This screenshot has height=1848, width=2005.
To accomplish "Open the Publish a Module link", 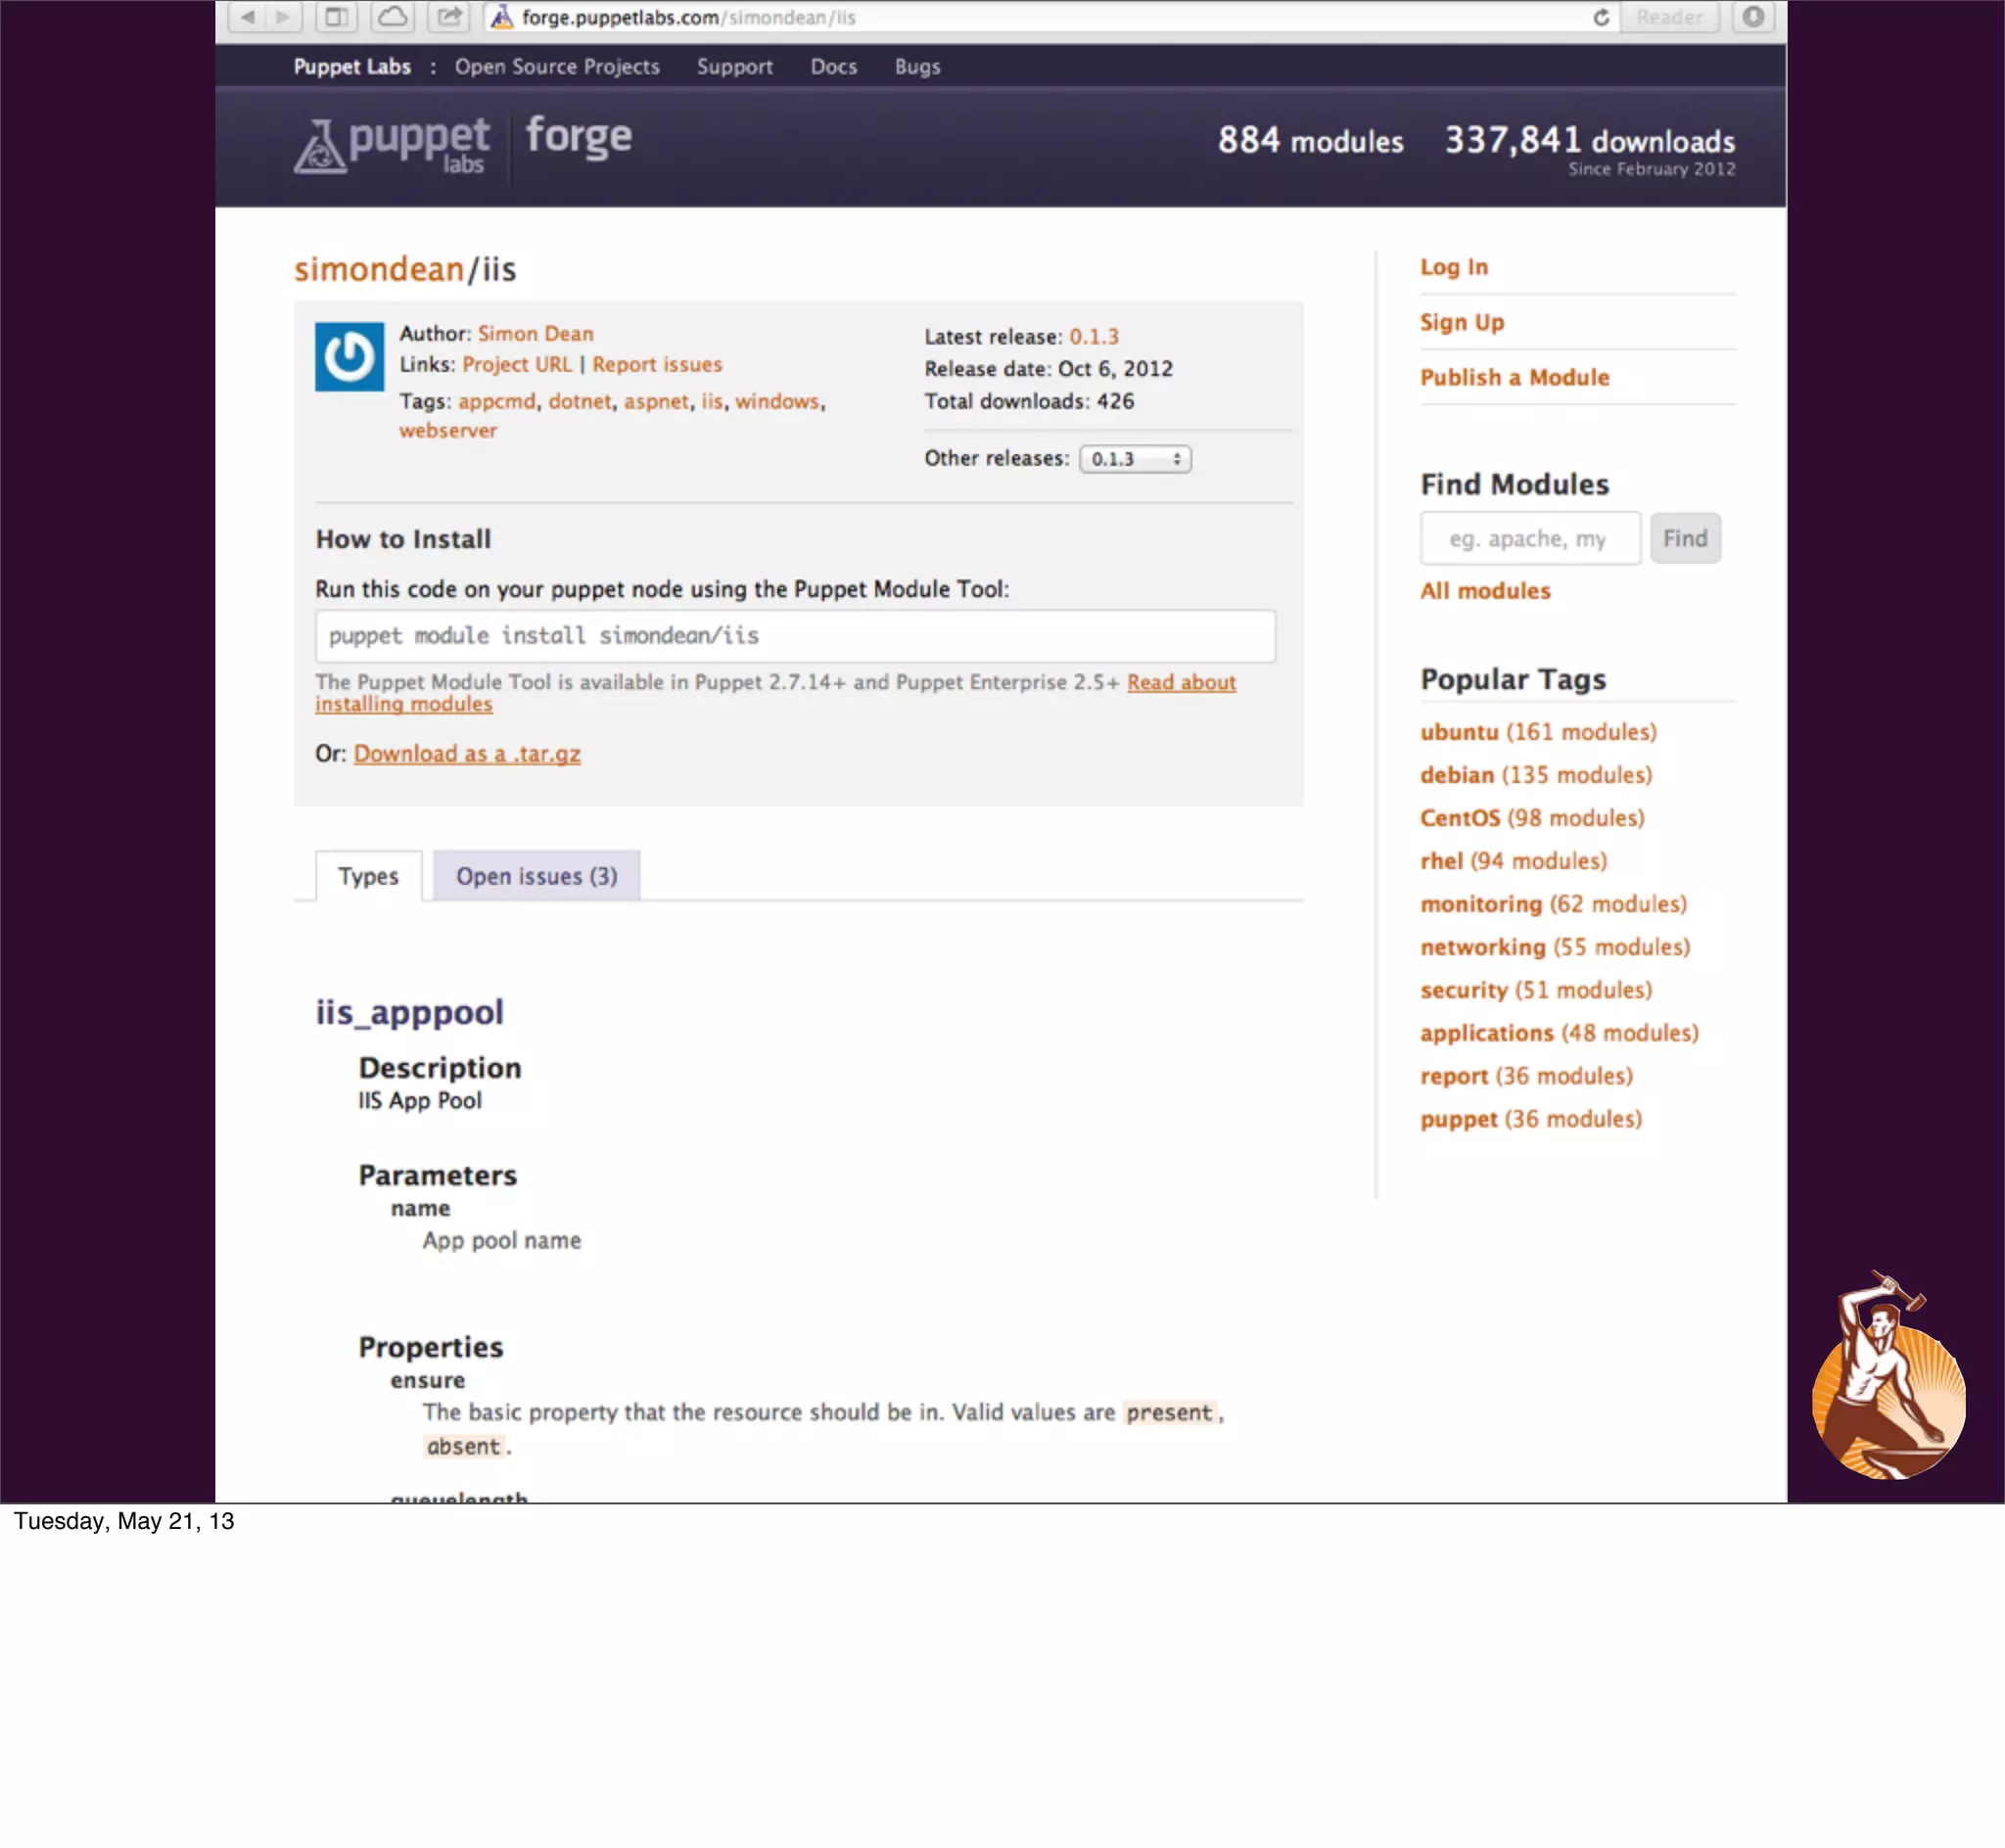I will tap(1514, 378).
